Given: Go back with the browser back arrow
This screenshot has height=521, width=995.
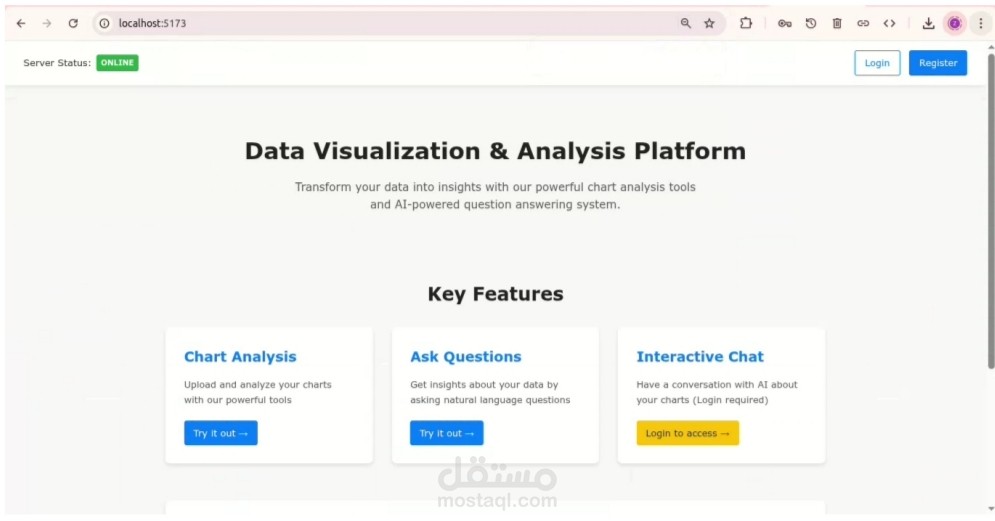Looking at the screenshot, I should click(x=21, y=23).
